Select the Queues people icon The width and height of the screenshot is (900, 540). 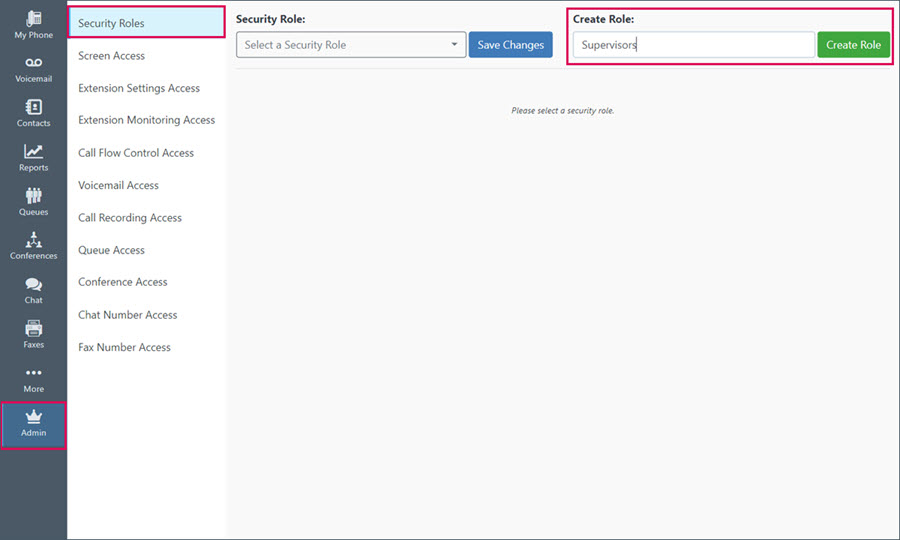33,196
